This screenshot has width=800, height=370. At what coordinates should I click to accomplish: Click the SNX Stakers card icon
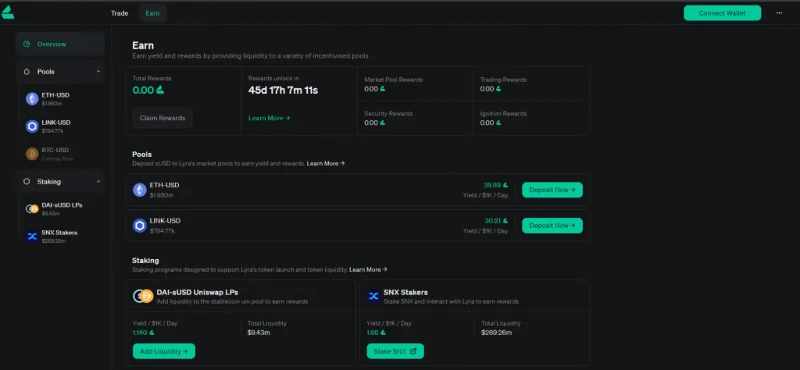coord(373,296)
